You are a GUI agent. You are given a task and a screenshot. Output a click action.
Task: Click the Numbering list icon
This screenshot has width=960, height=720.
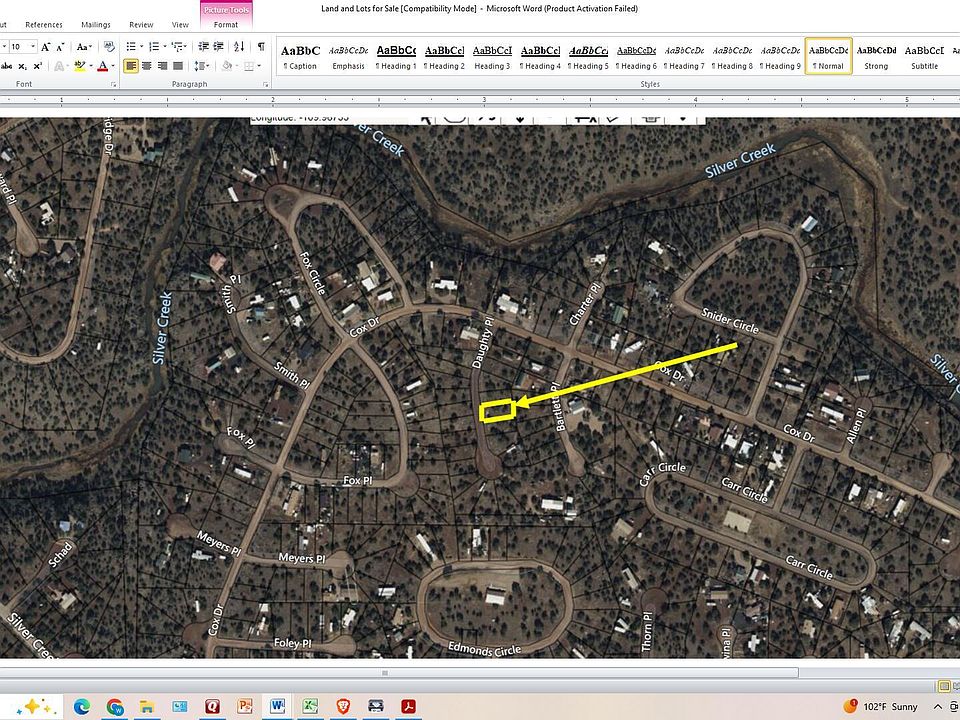click(154, 47)
